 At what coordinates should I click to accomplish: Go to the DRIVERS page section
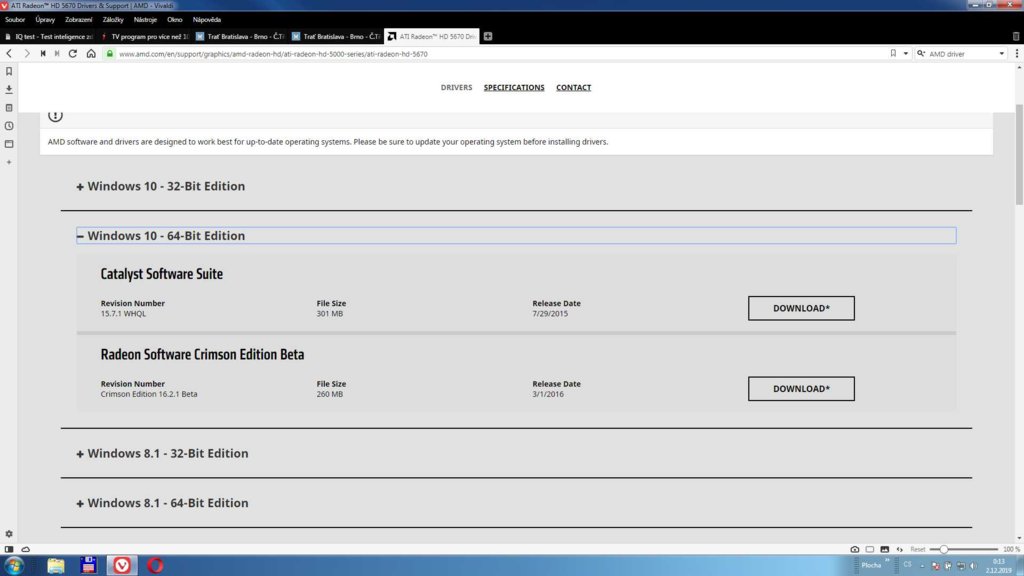(456, 88)
